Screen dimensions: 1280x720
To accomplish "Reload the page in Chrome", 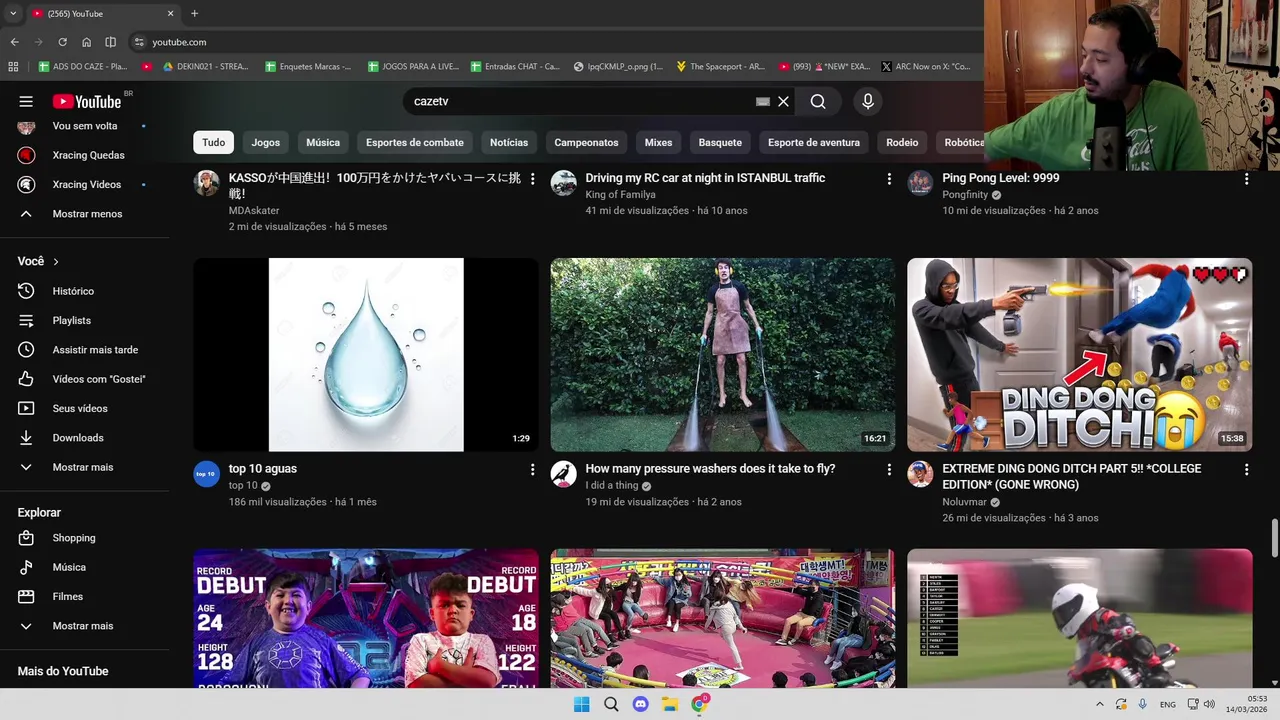I will click(x=62, y=42).
